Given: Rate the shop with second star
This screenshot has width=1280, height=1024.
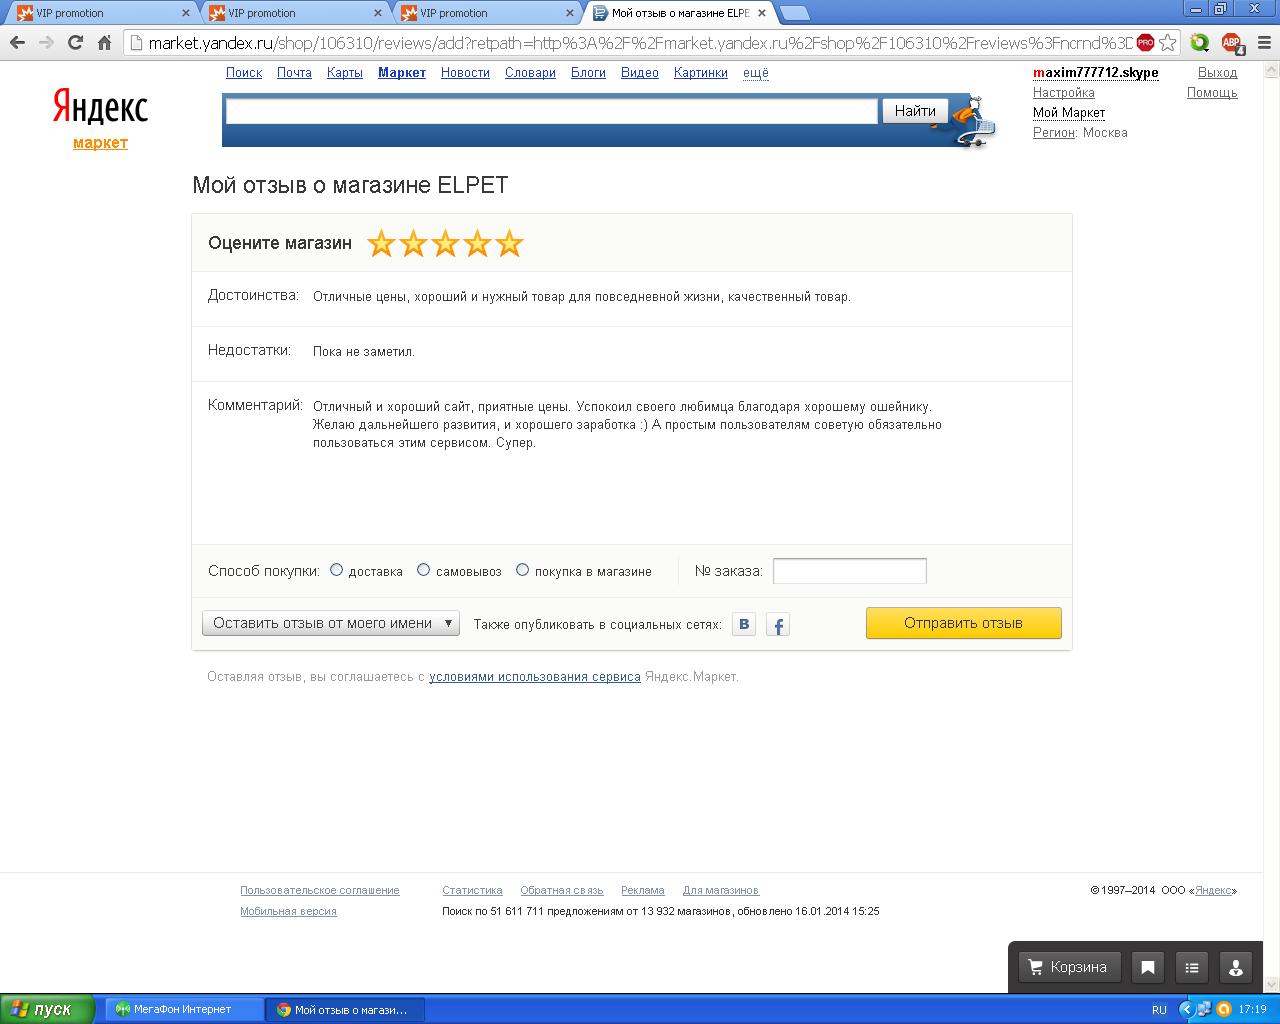Looking at the screenshot, I should [x=413, y=243].
